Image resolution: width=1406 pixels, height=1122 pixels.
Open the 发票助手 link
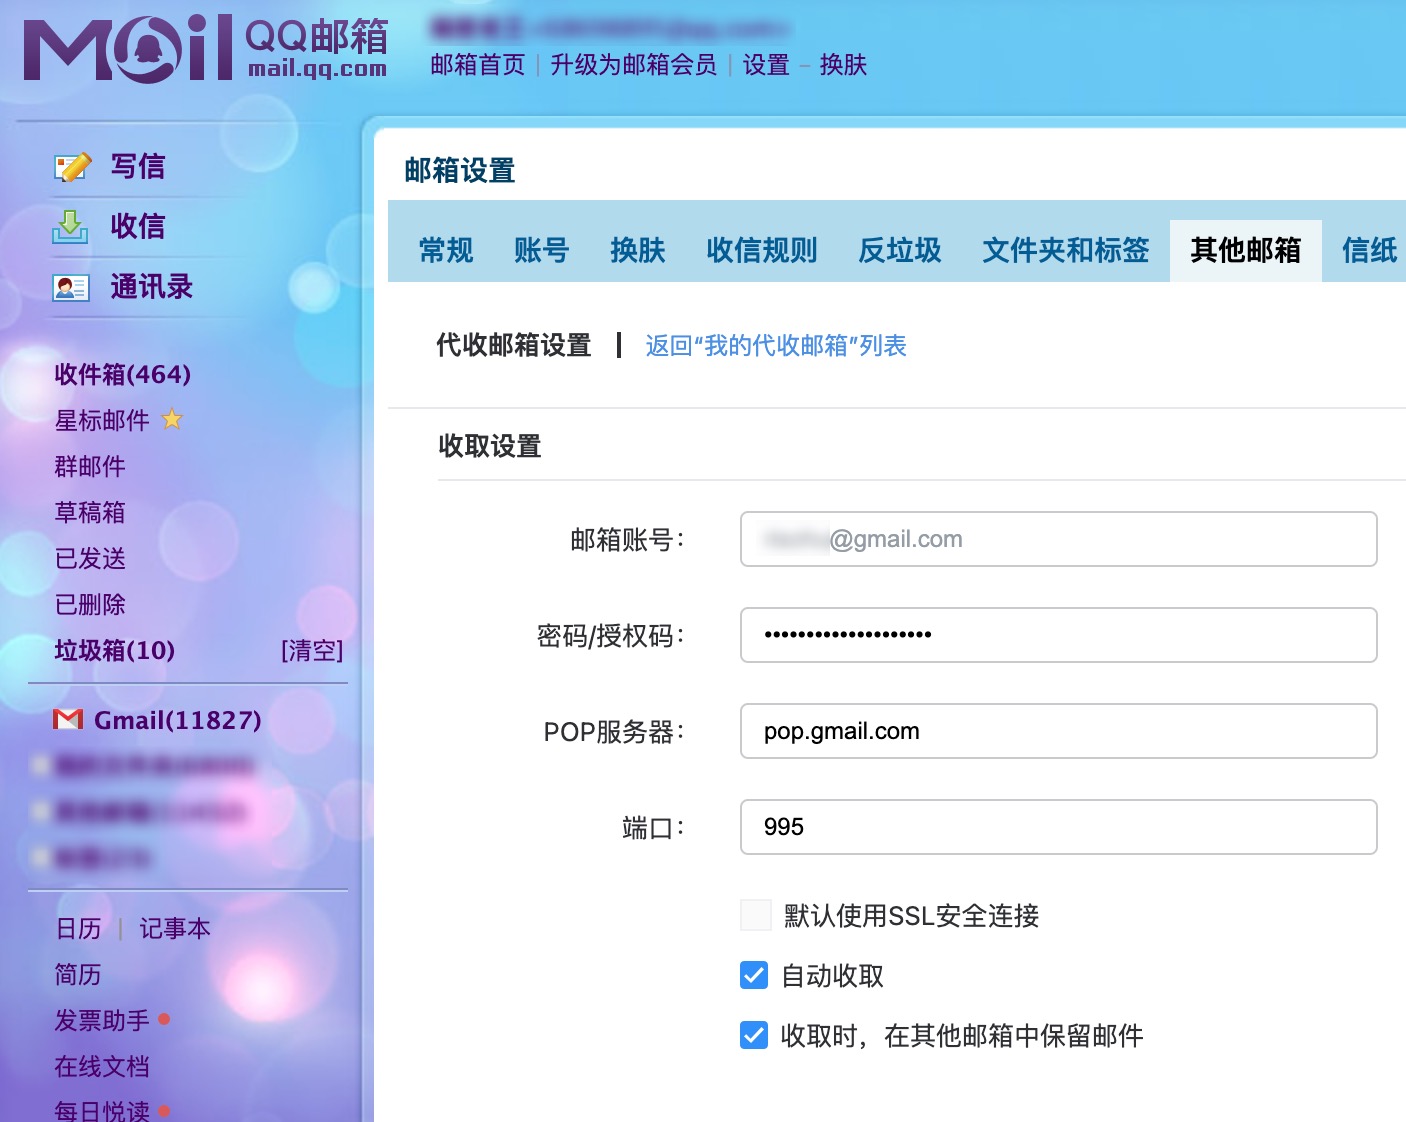tap(102, 1021)
